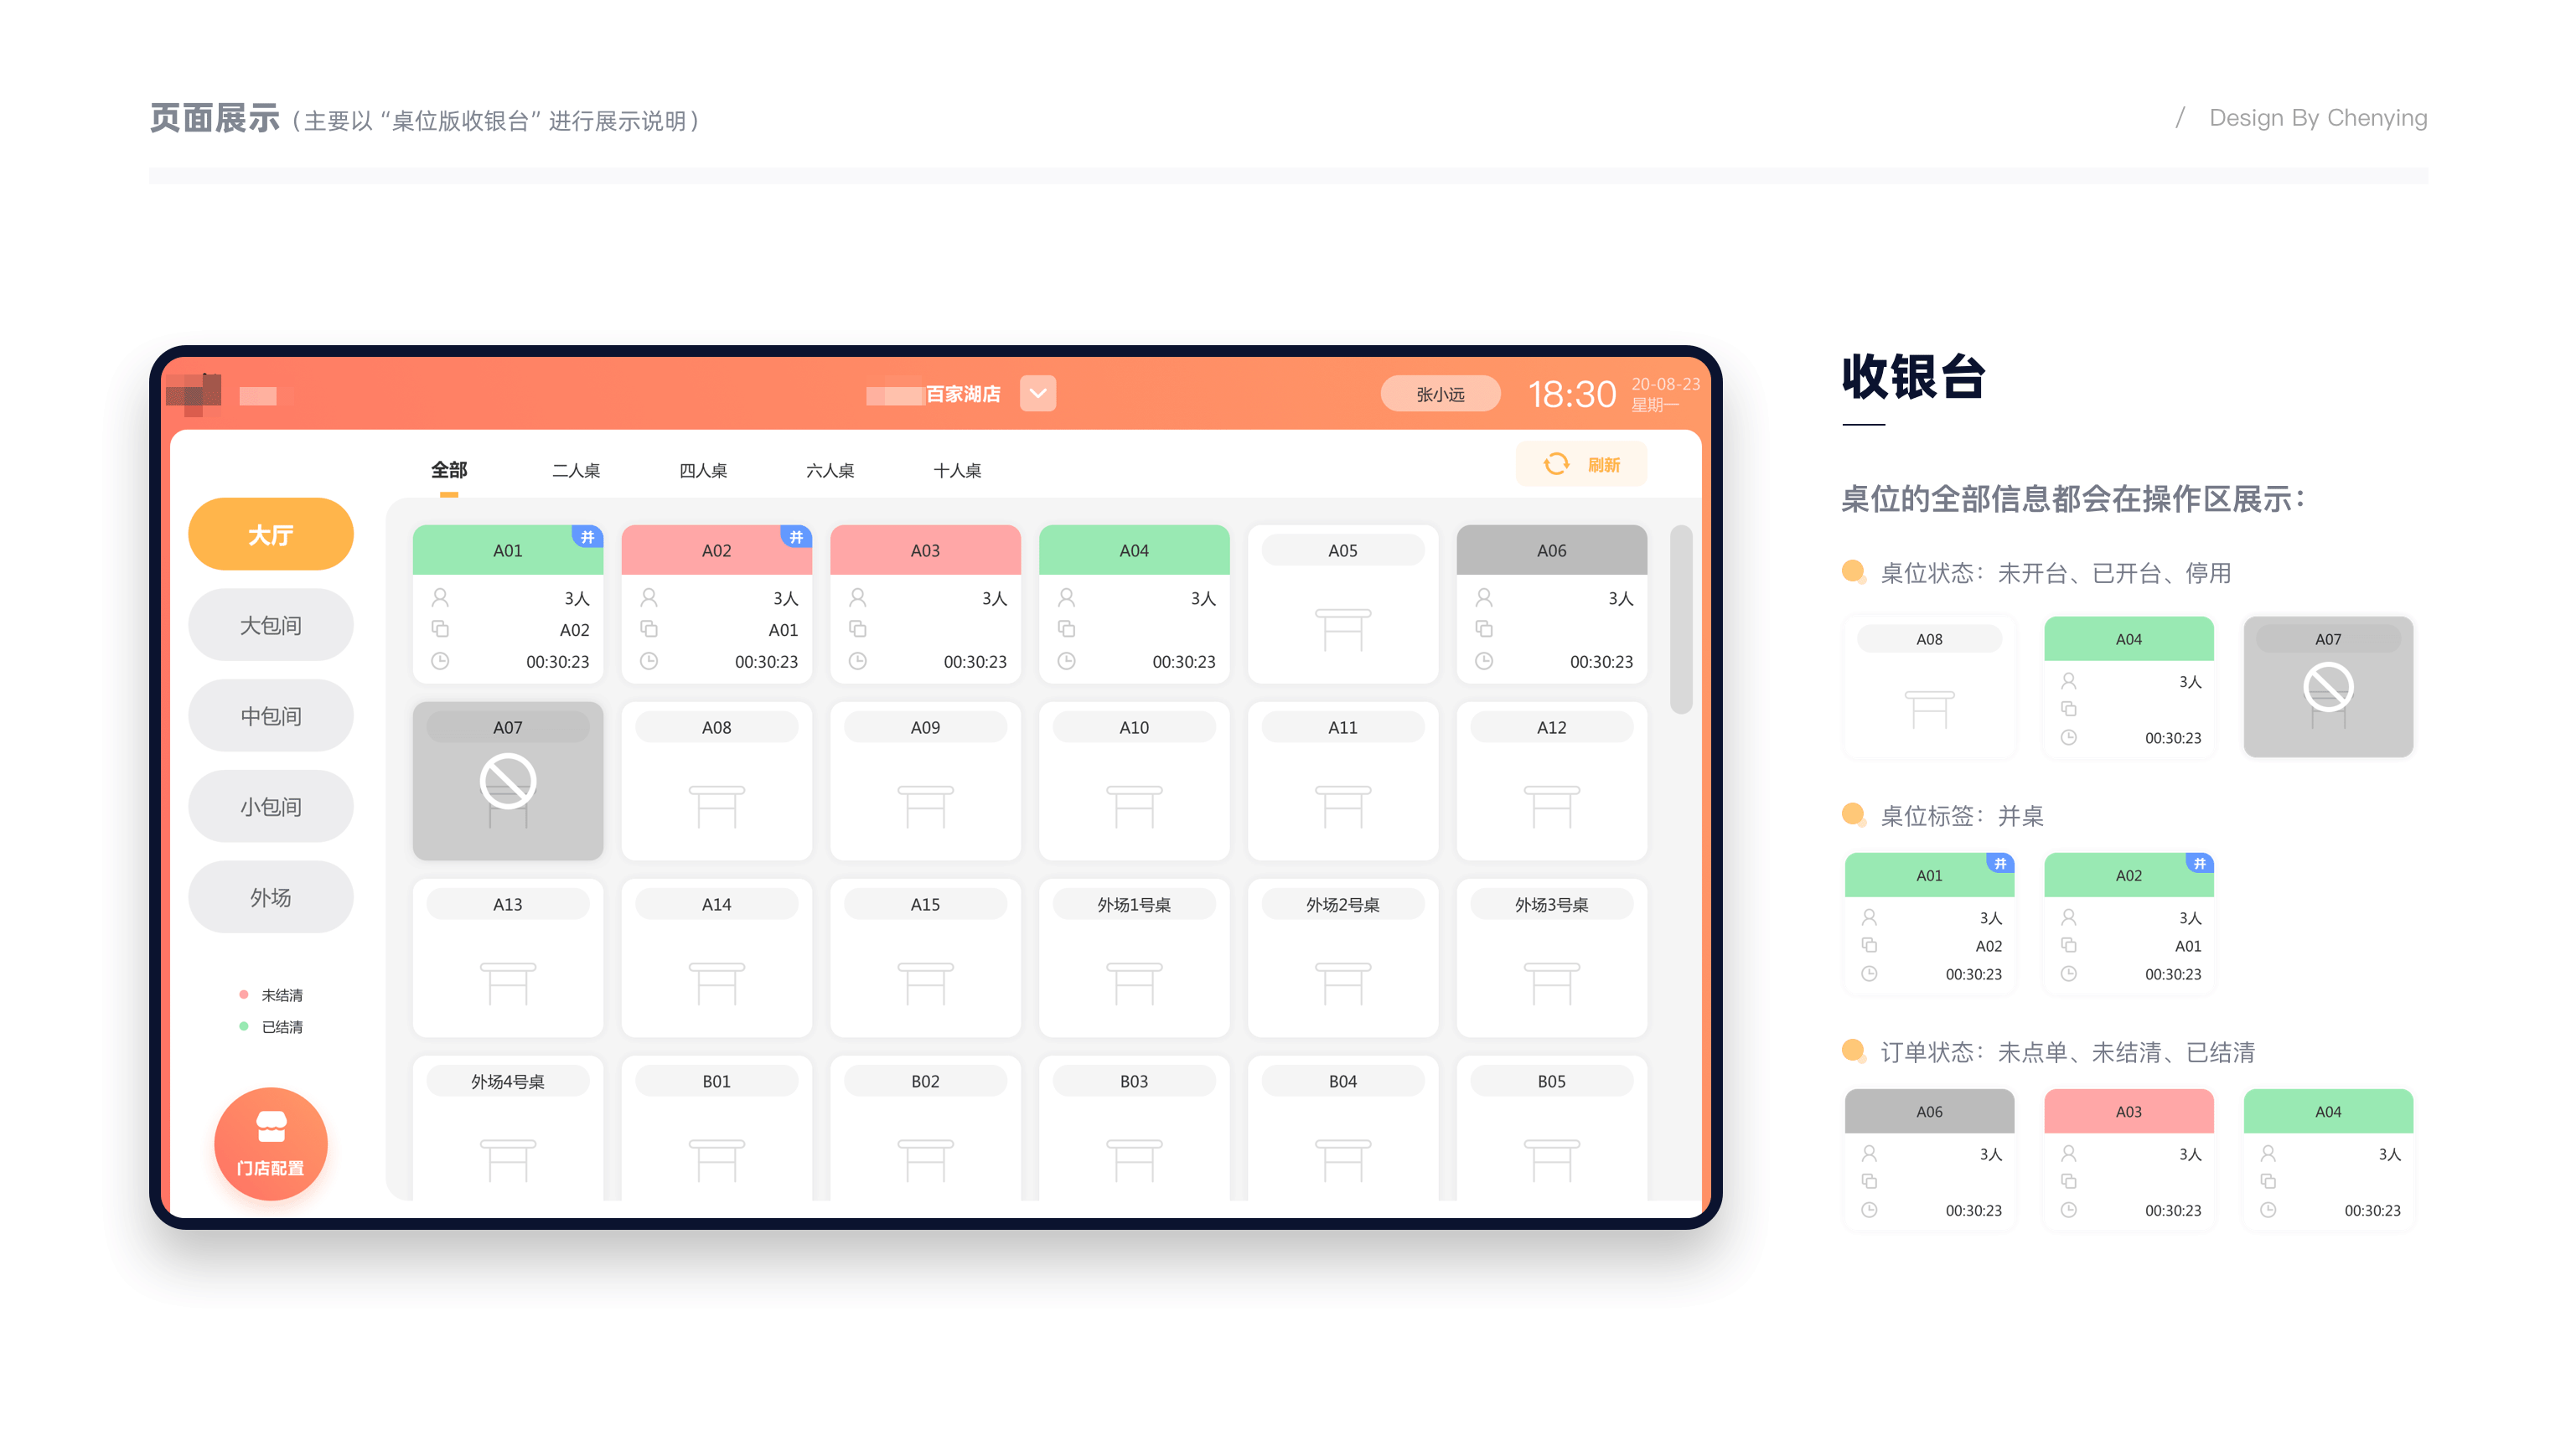Switch to the 四人桌 tab
This screenshot has height=1451, width=2576.
click(703, 470)
